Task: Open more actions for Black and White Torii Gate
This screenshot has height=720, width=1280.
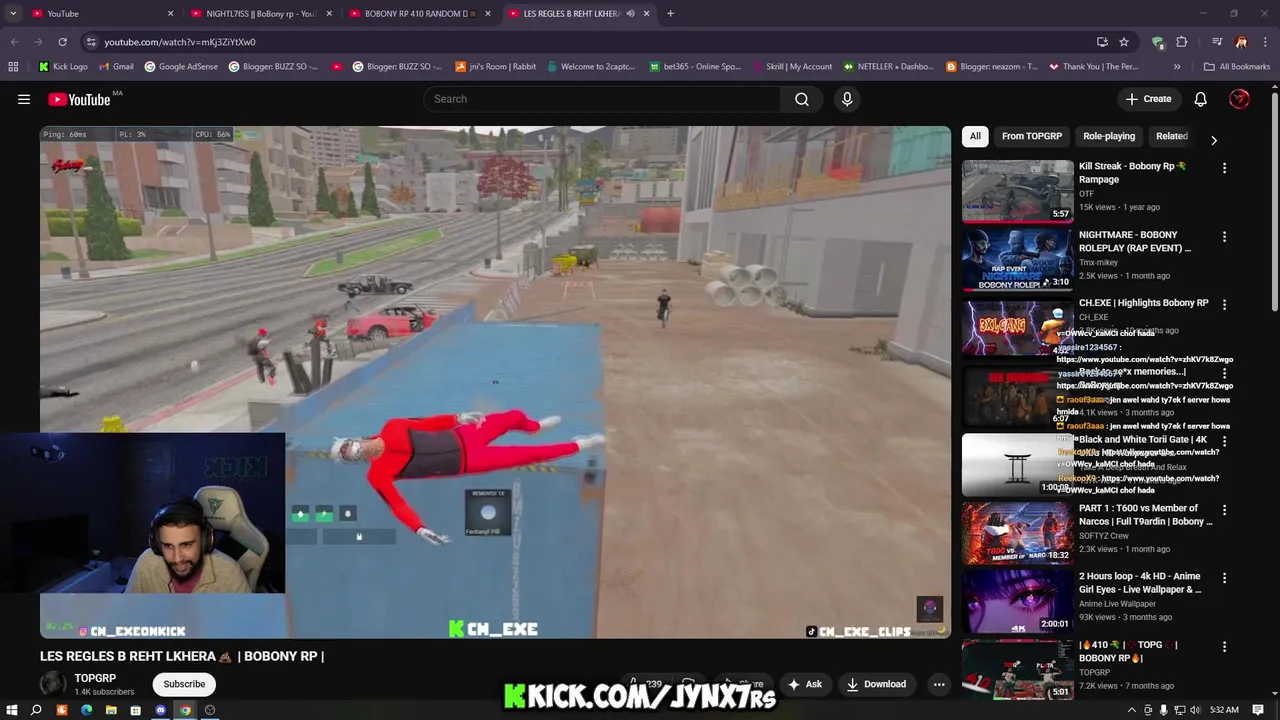Action: pos(1224,441)
